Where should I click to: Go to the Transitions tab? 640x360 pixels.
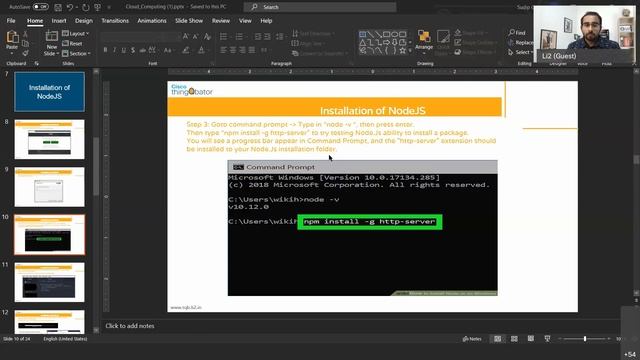point(115,20)
